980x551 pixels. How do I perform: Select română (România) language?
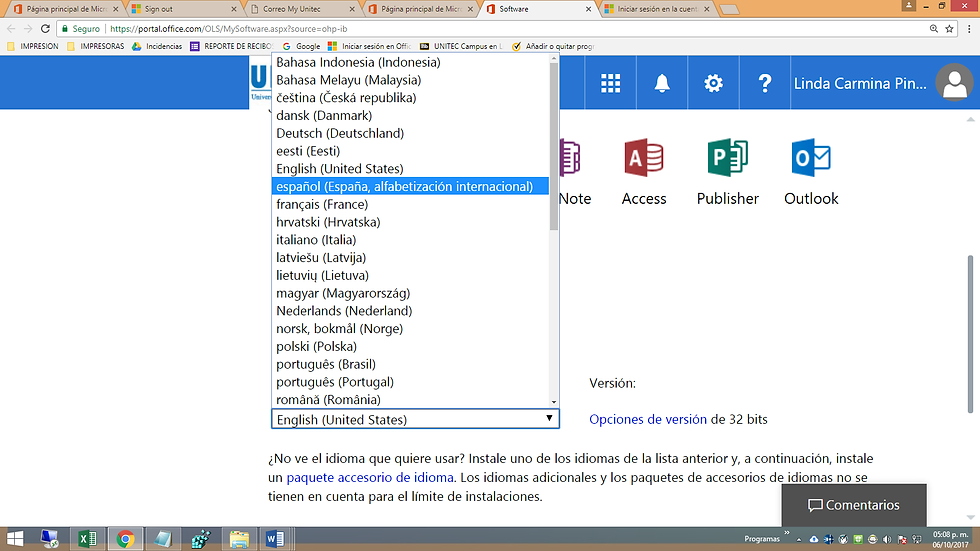point(411,399)
